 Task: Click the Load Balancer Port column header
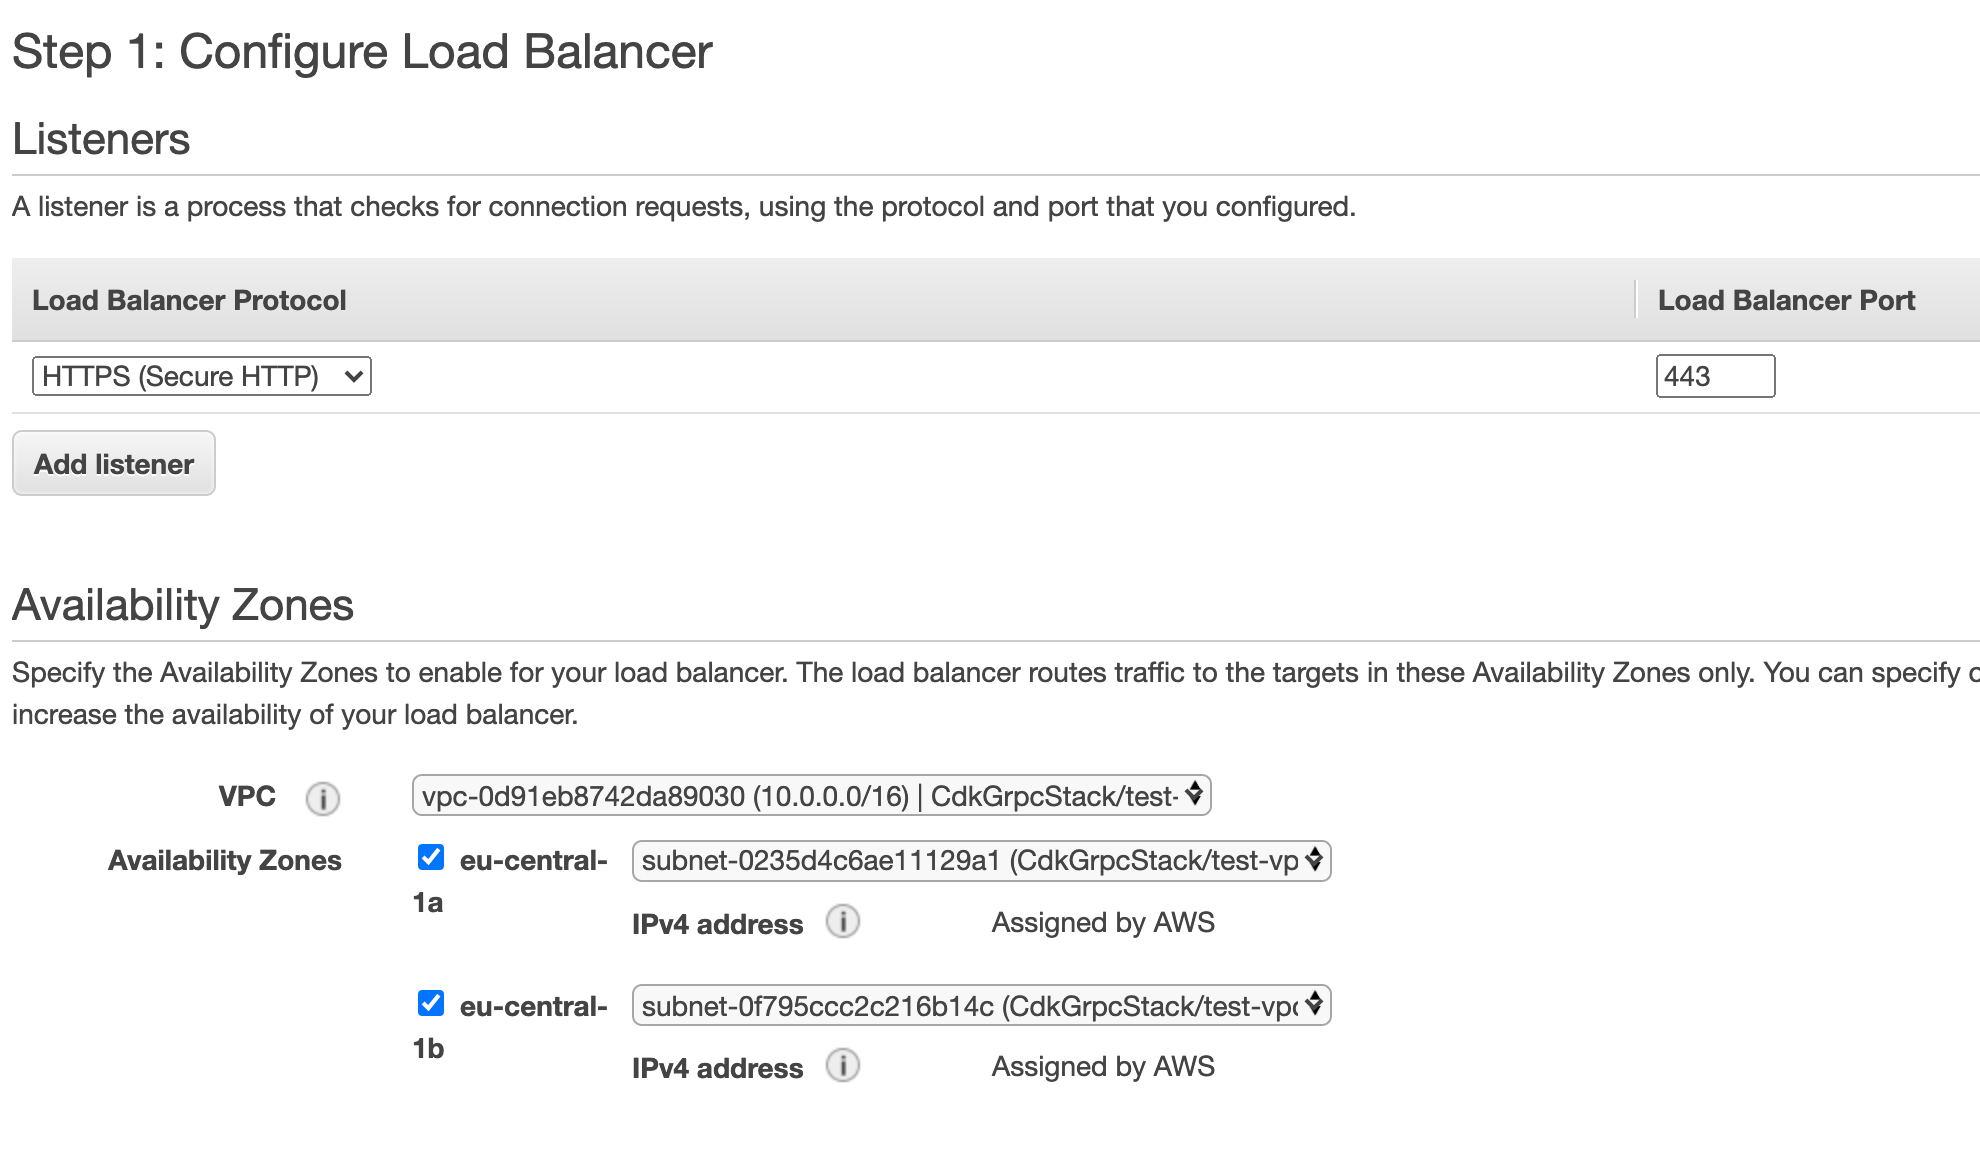click(x=1786, y=300)
